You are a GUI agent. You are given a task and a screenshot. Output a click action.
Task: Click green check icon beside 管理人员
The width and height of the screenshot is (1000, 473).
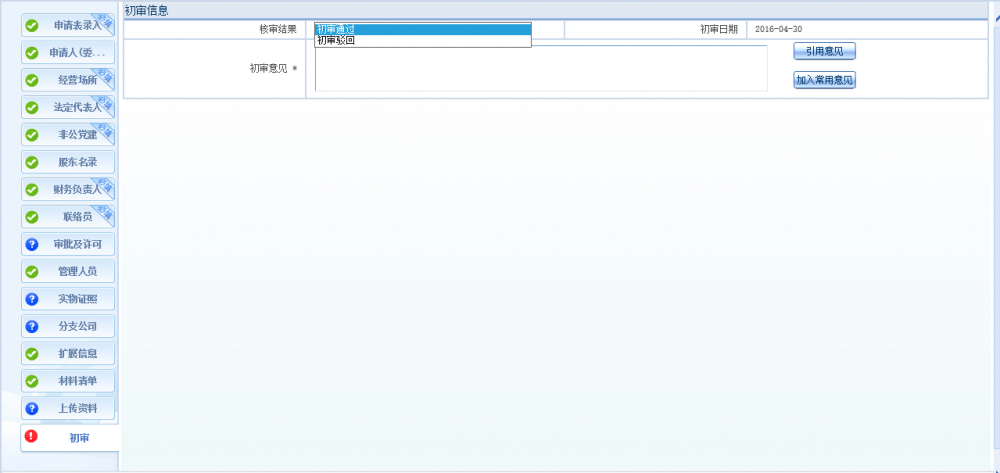[x=31, y=271]
